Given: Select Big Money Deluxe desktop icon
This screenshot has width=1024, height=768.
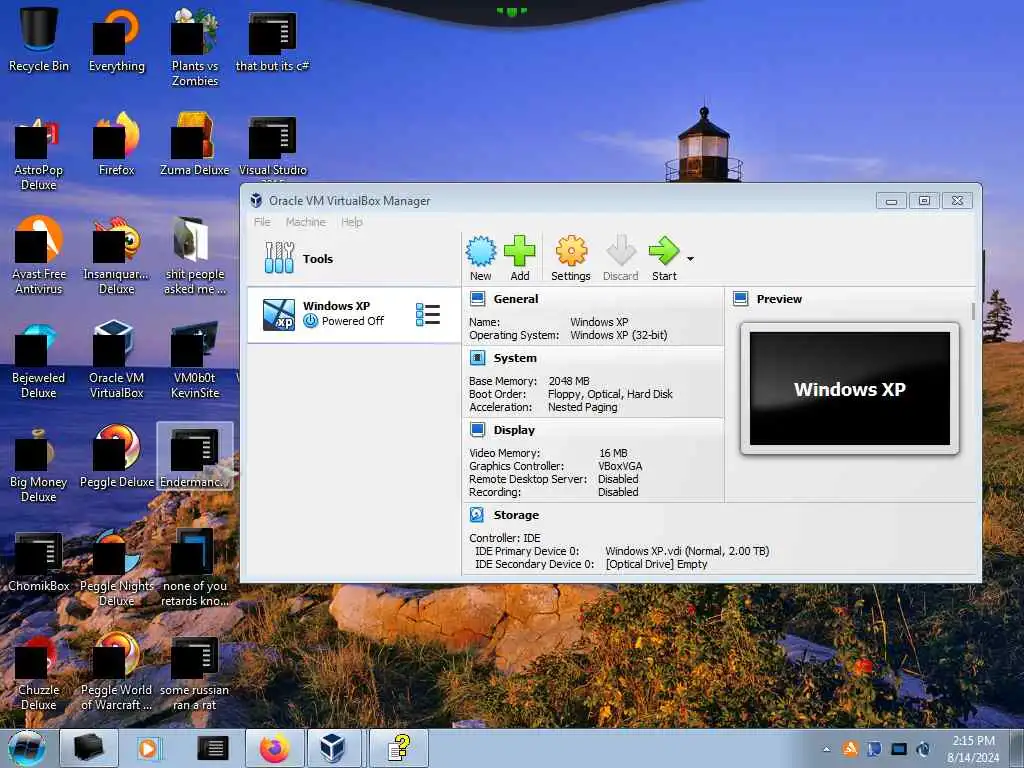Looking at the screenshot, I should point(39,464).
